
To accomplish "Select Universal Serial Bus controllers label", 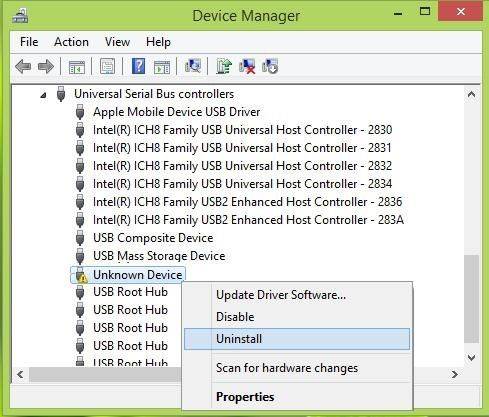I will pos(154,94).
